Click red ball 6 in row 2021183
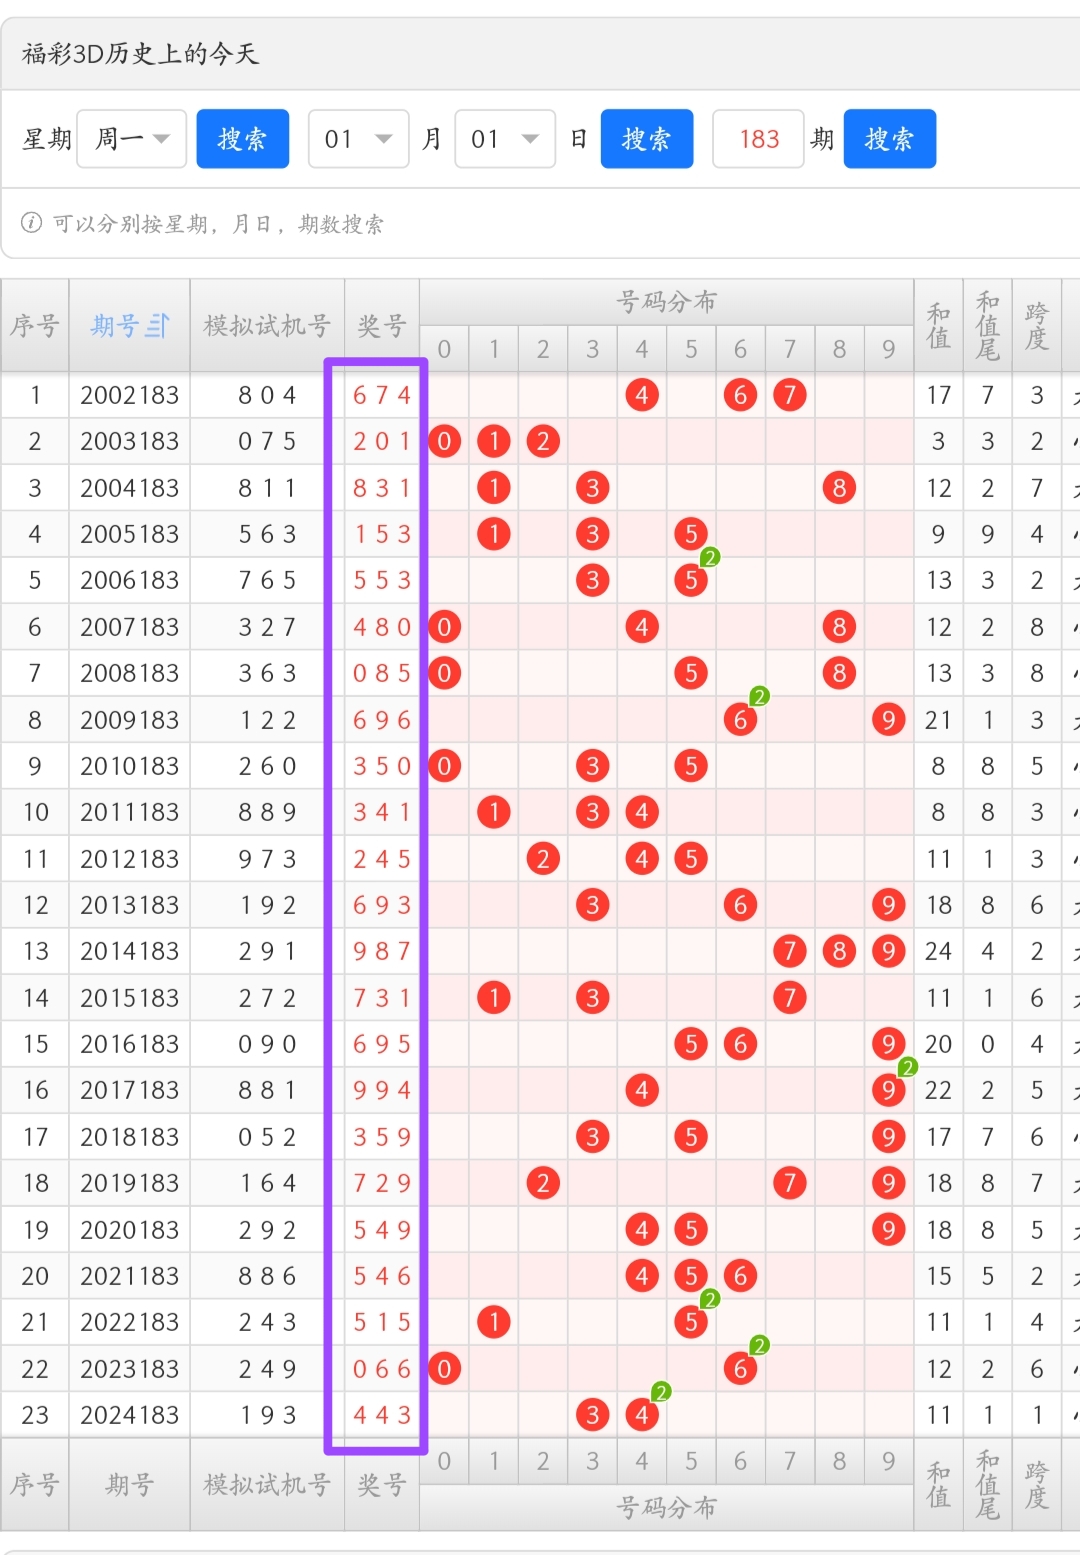The height and width of the screenshot is (1555, 1080). coord(740,1276)
